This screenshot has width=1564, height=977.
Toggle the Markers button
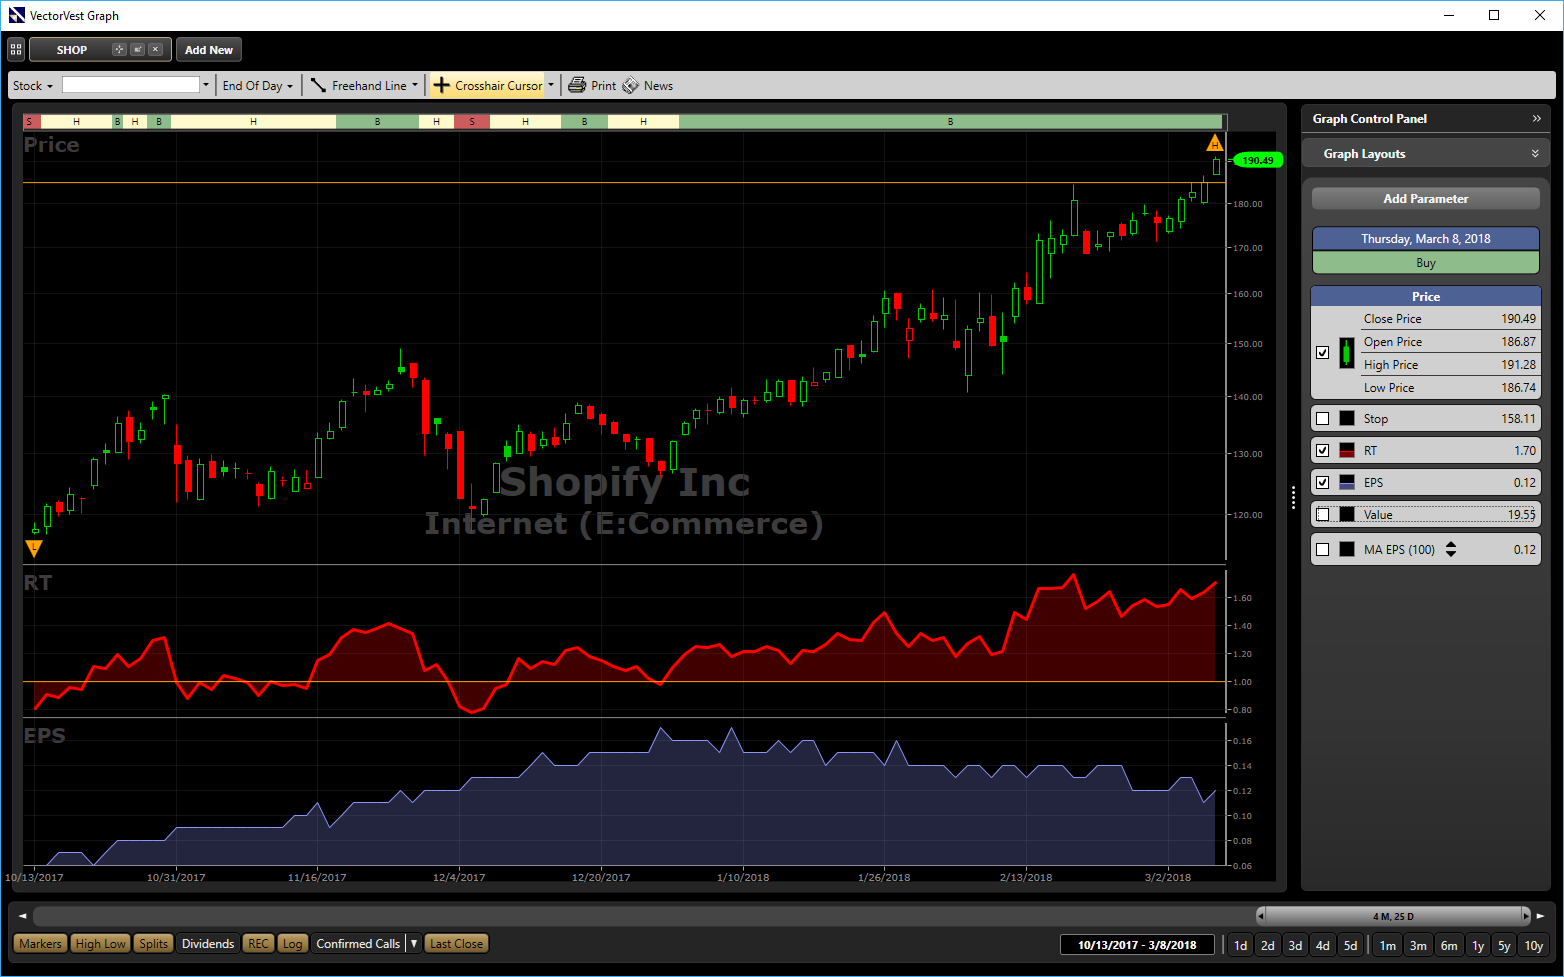40,944
